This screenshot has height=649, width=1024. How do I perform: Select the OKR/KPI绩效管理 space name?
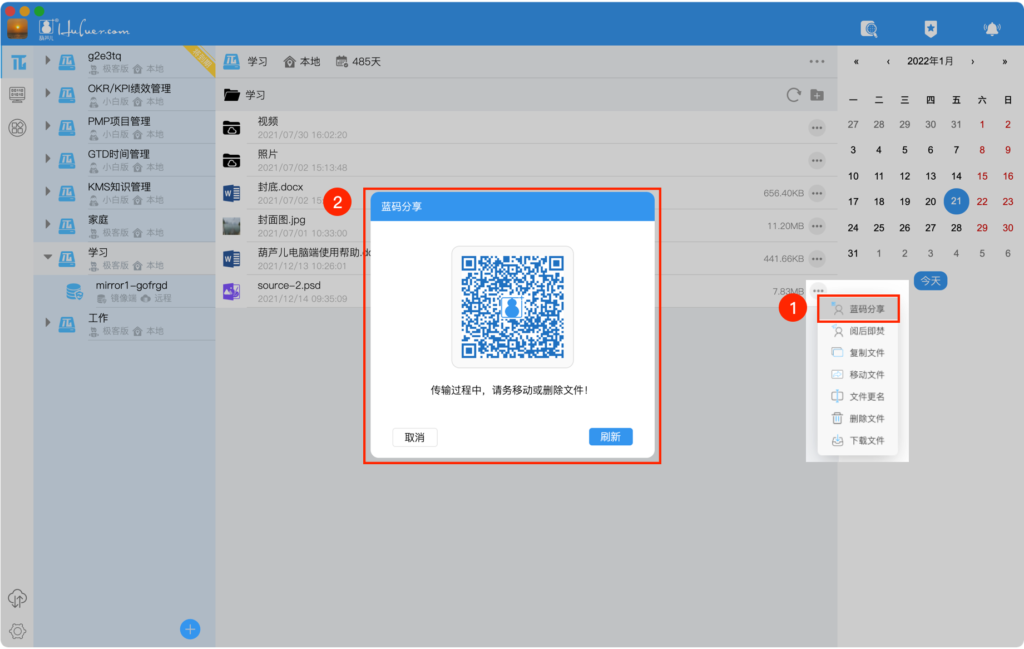click(129, 89)
